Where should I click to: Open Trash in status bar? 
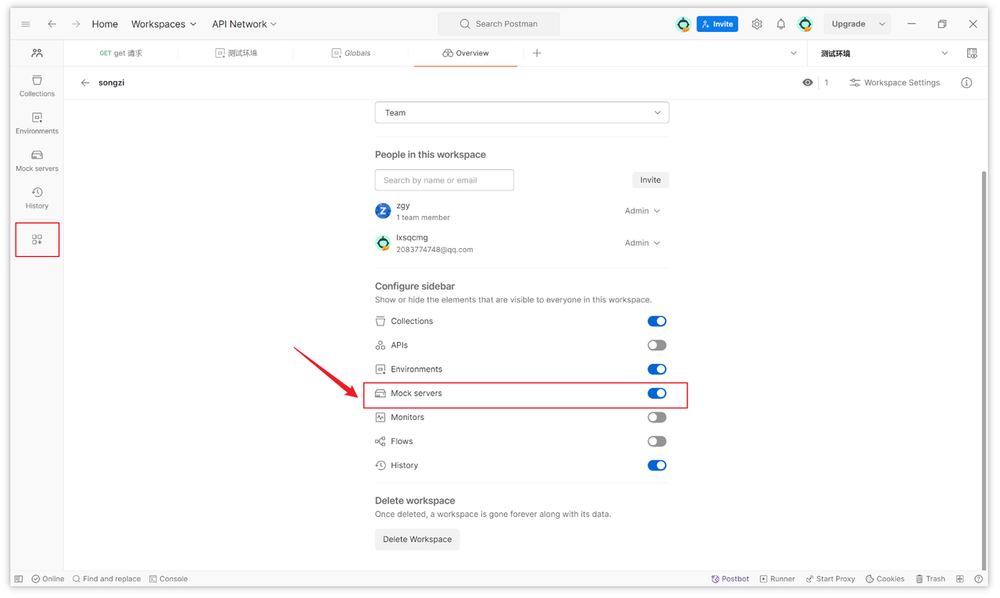(930, 579)
